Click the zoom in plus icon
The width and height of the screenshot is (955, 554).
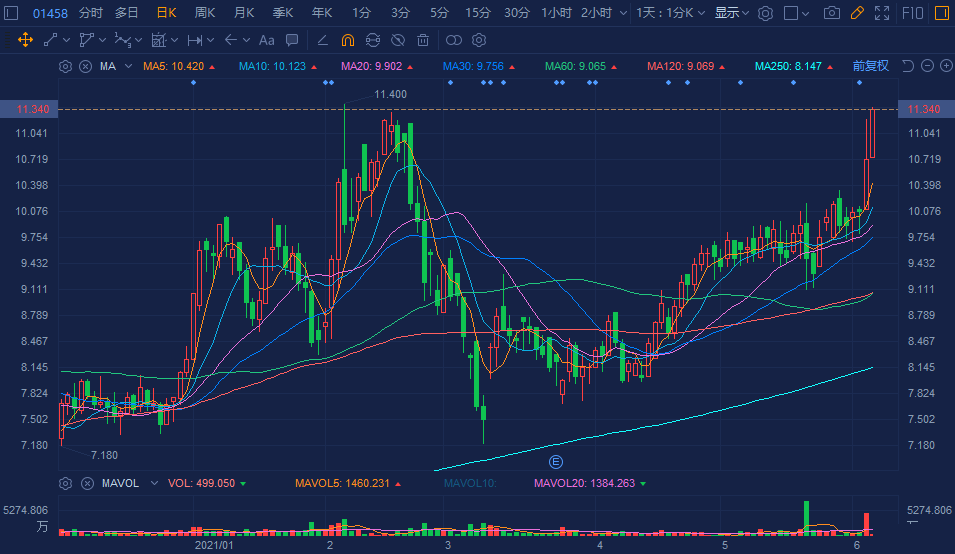click(x=945, y=66)
